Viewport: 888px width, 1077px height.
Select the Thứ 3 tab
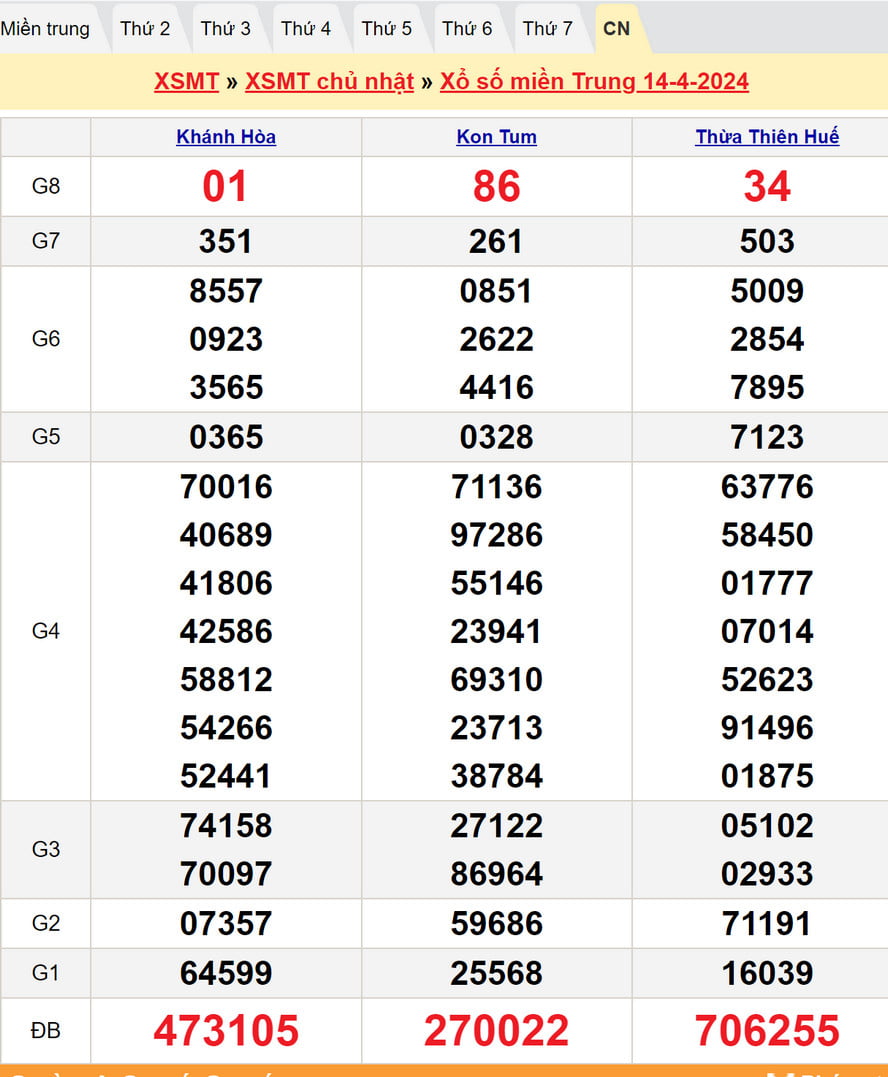(225, 29)
